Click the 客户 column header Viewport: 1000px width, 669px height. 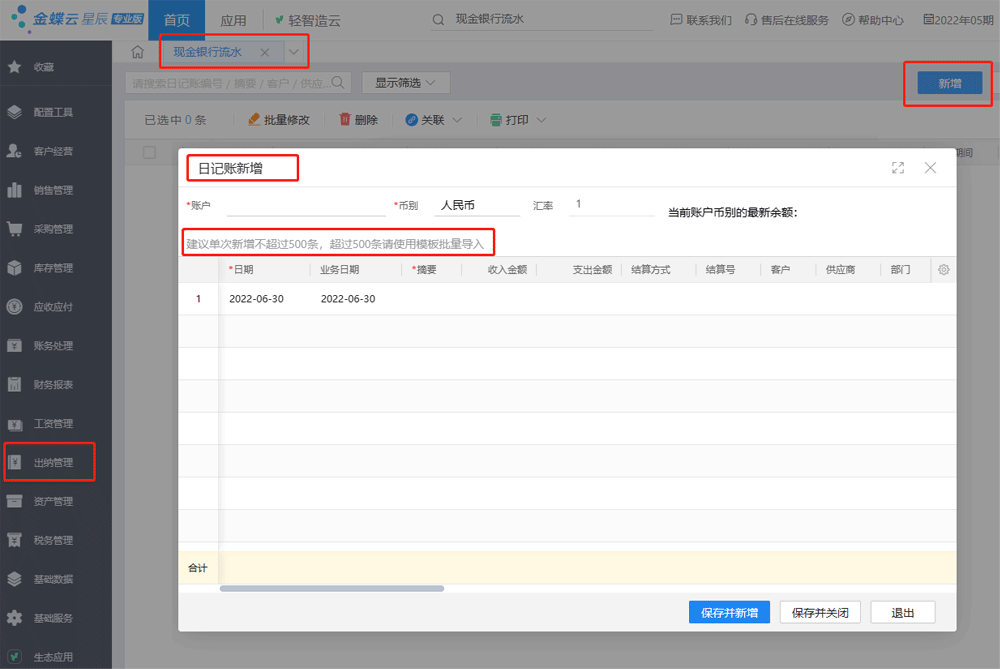[x=780, y=270]
